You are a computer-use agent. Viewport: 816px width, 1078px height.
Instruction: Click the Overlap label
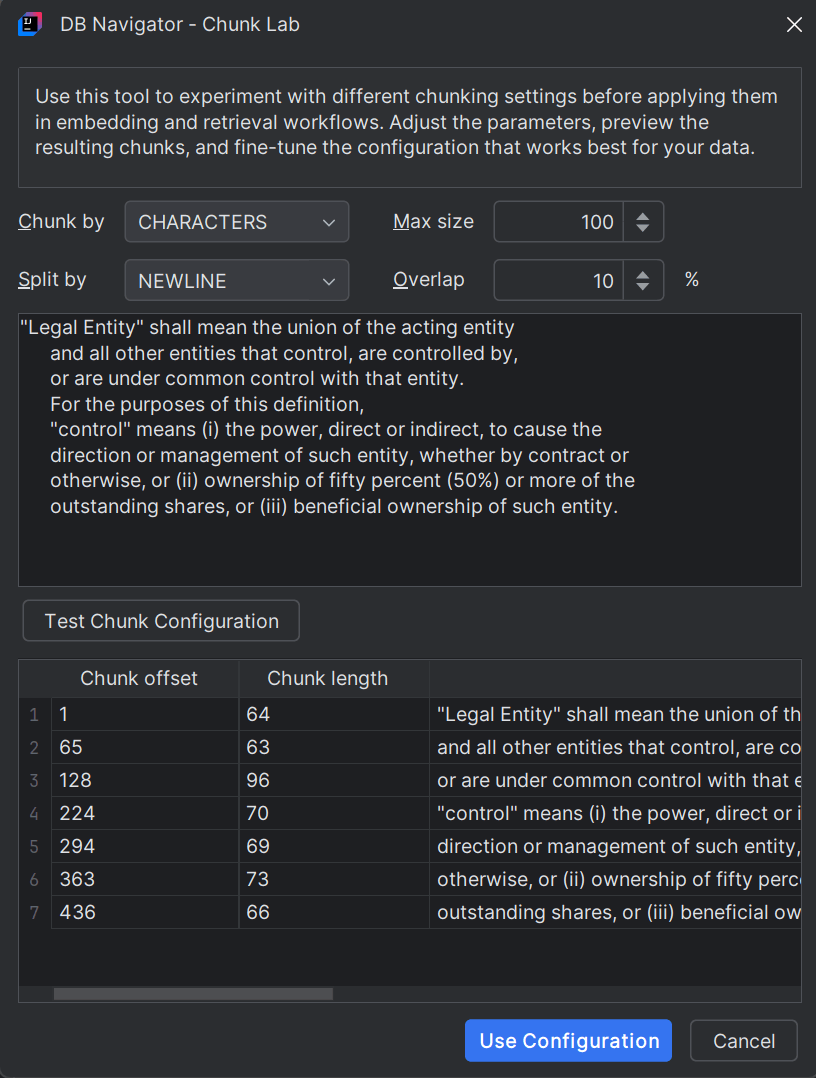[428, 280]
